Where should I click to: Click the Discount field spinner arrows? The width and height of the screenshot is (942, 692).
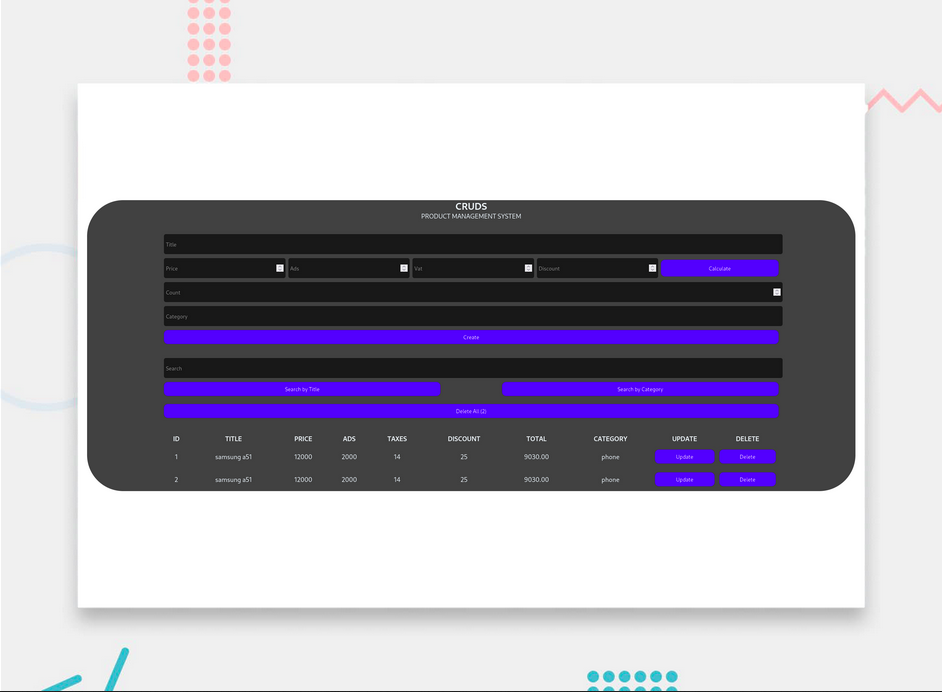coord(652,268)
